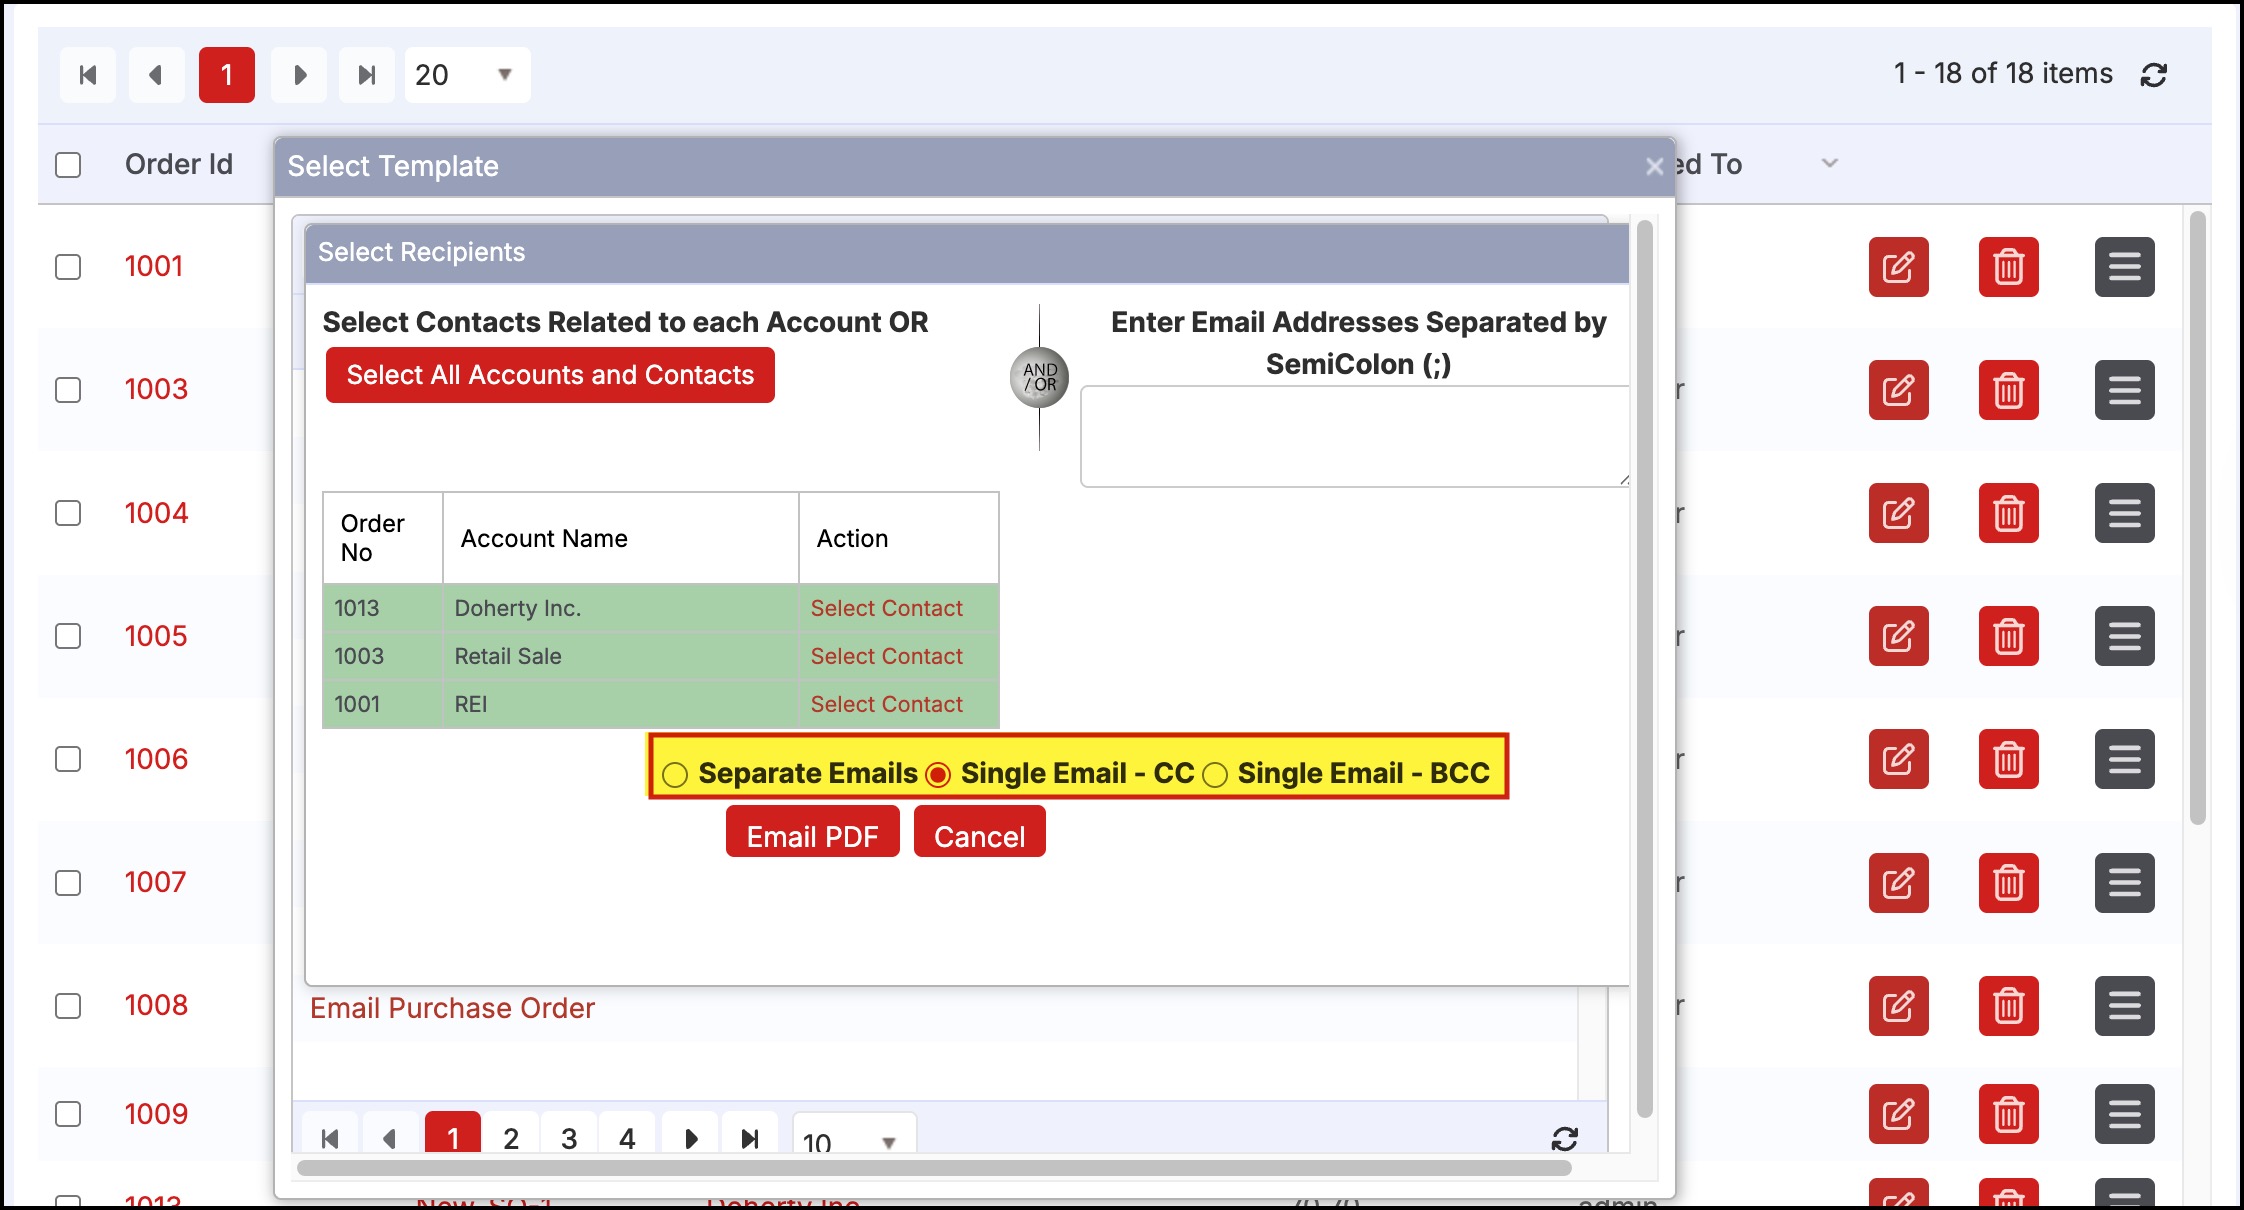
Task: Open hamburger menu for order 1003
Action: coord(2124,390)
